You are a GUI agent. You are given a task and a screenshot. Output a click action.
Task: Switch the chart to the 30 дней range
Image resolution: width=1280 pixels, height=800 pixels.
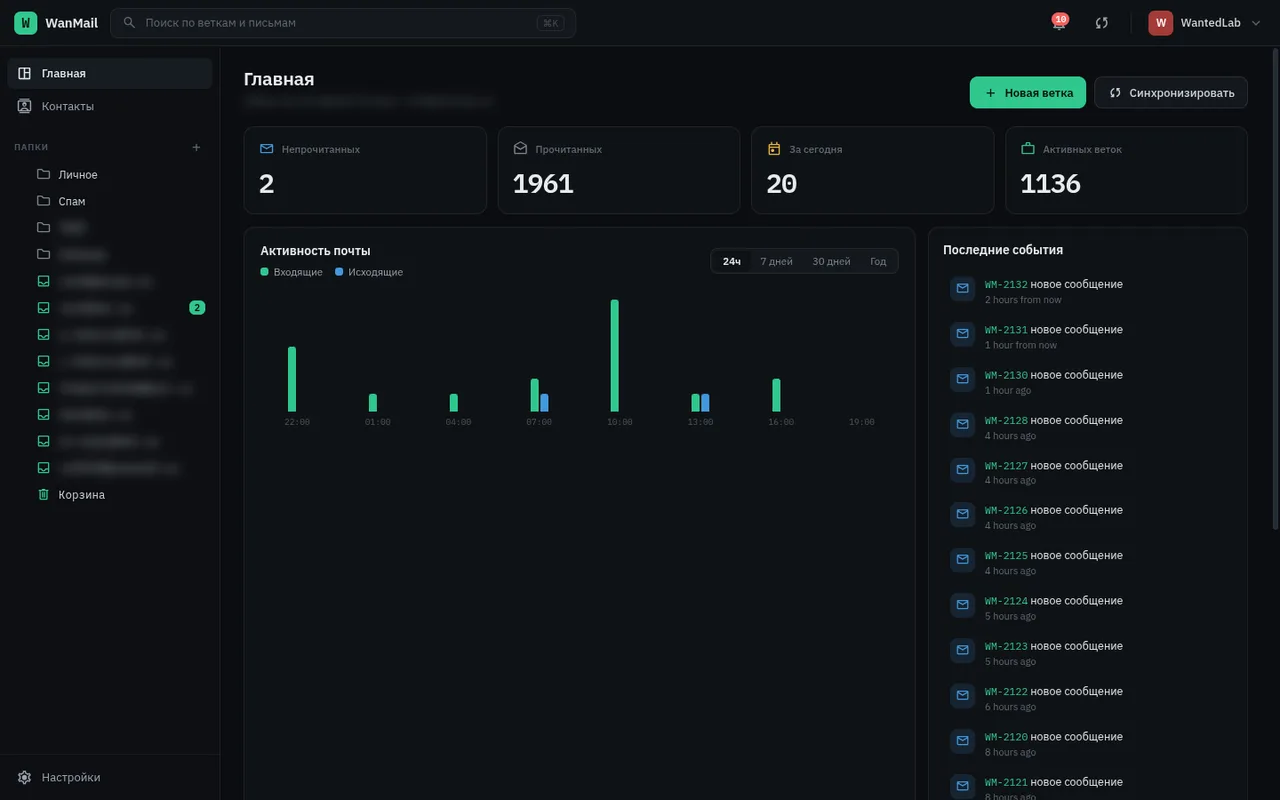[831, 261]
